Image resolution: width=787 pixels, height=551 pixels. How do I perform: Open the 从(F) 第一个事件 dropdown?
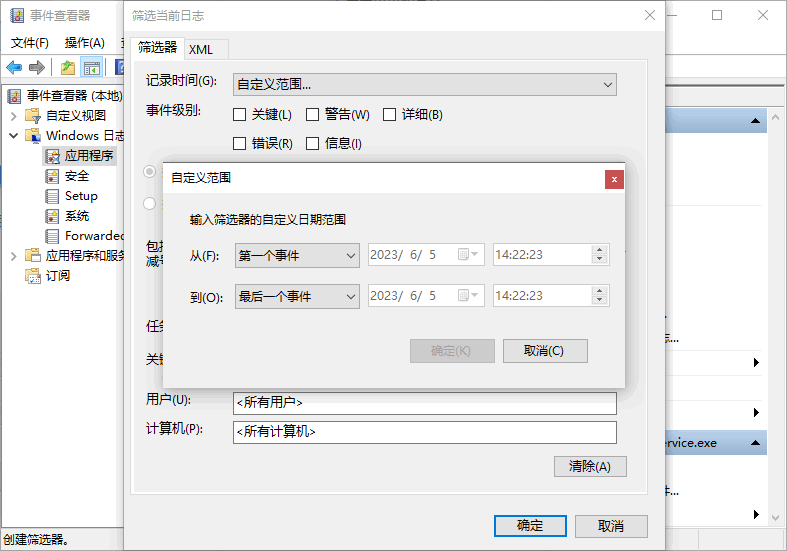[x=297, y=255]
